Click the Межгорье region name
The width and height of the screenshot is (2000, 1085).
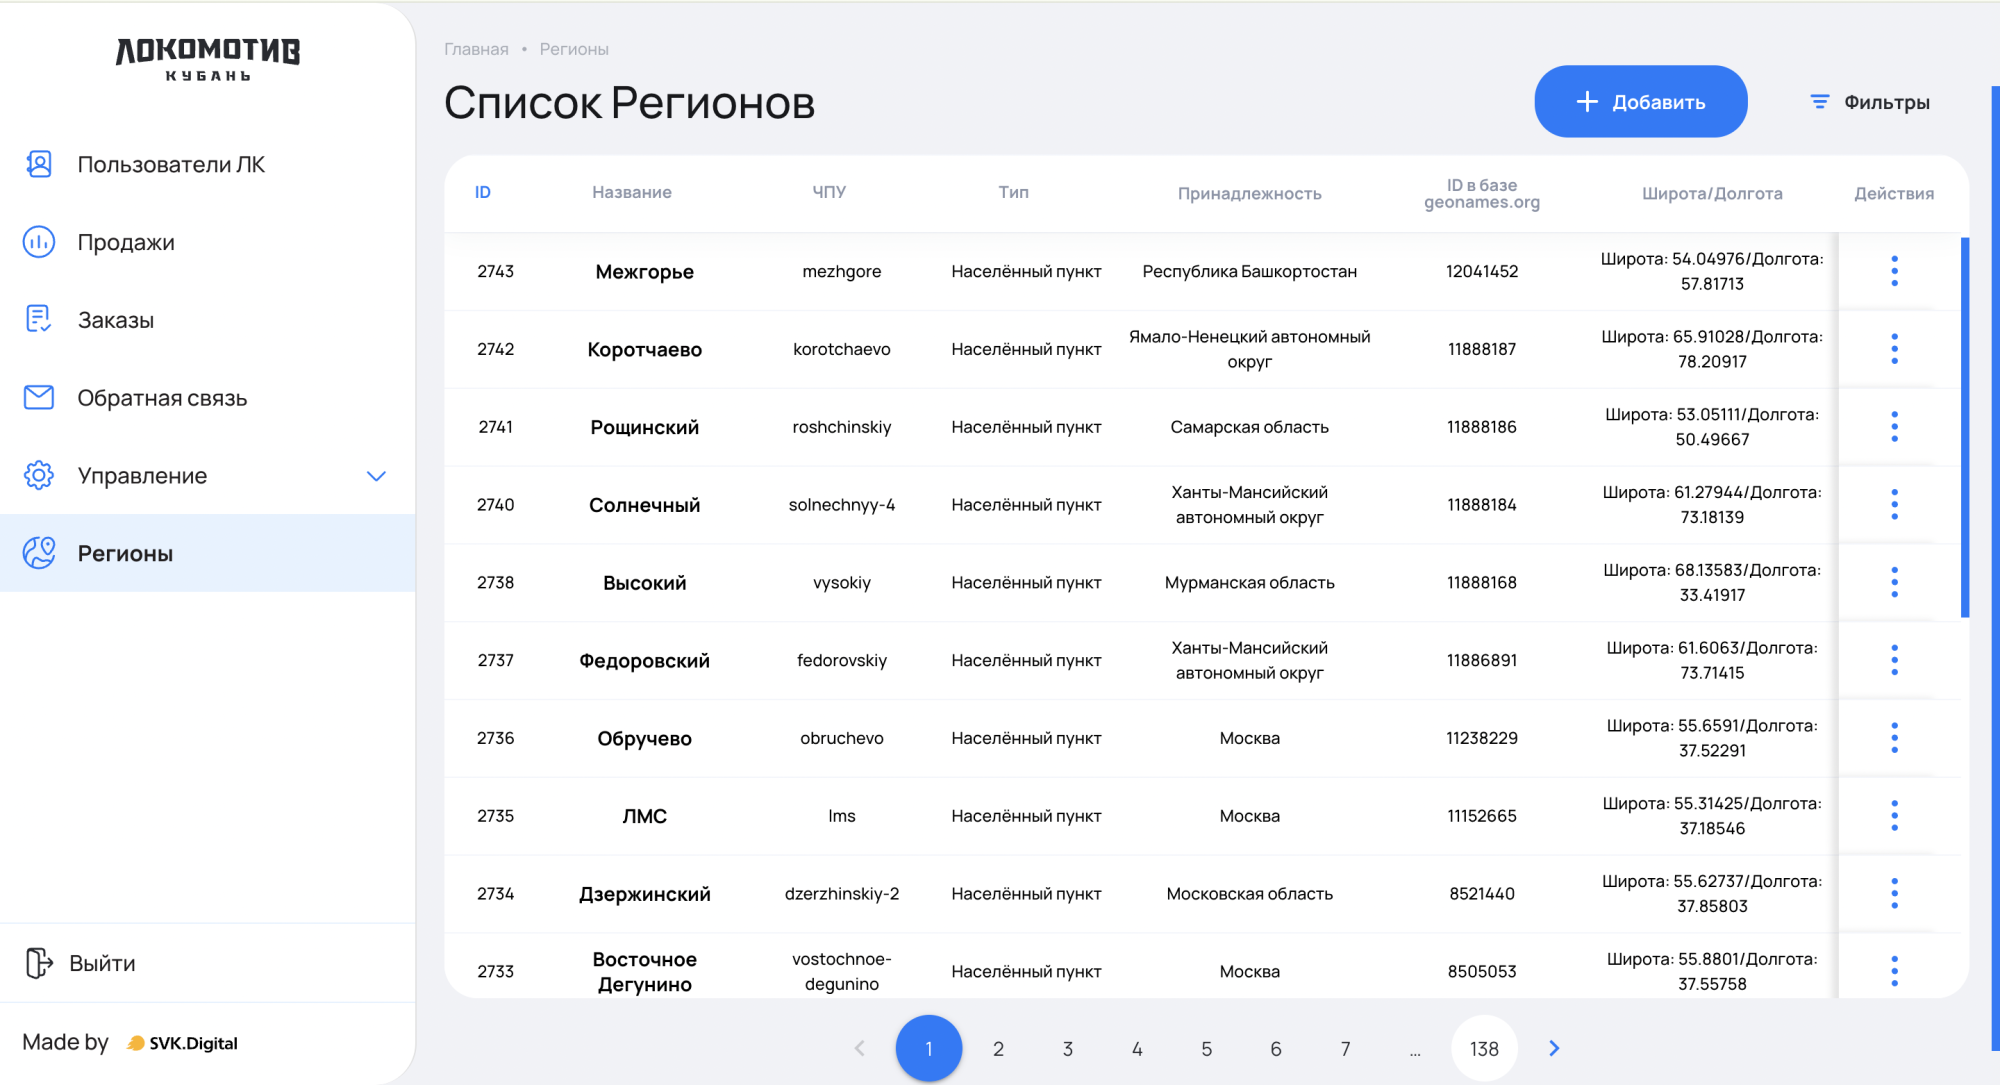(645, 271)
